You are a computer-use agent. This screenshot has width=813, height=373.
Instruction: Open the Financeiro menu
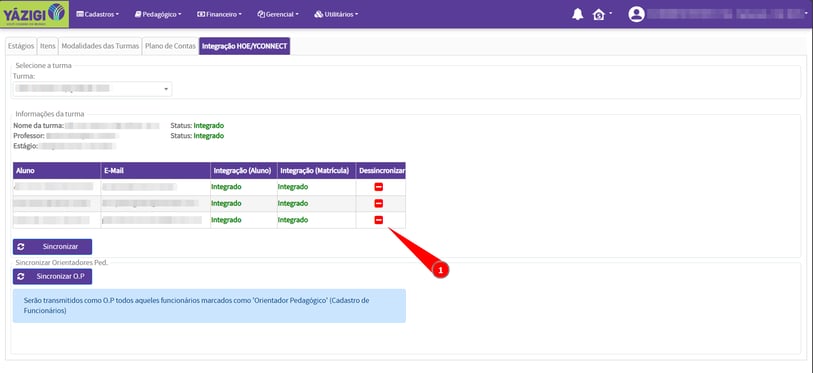pos(219,15)
